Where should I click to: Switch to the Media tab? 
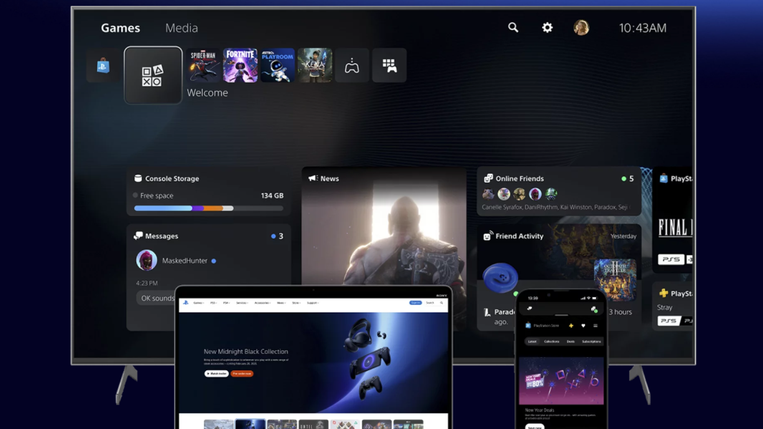182,28
